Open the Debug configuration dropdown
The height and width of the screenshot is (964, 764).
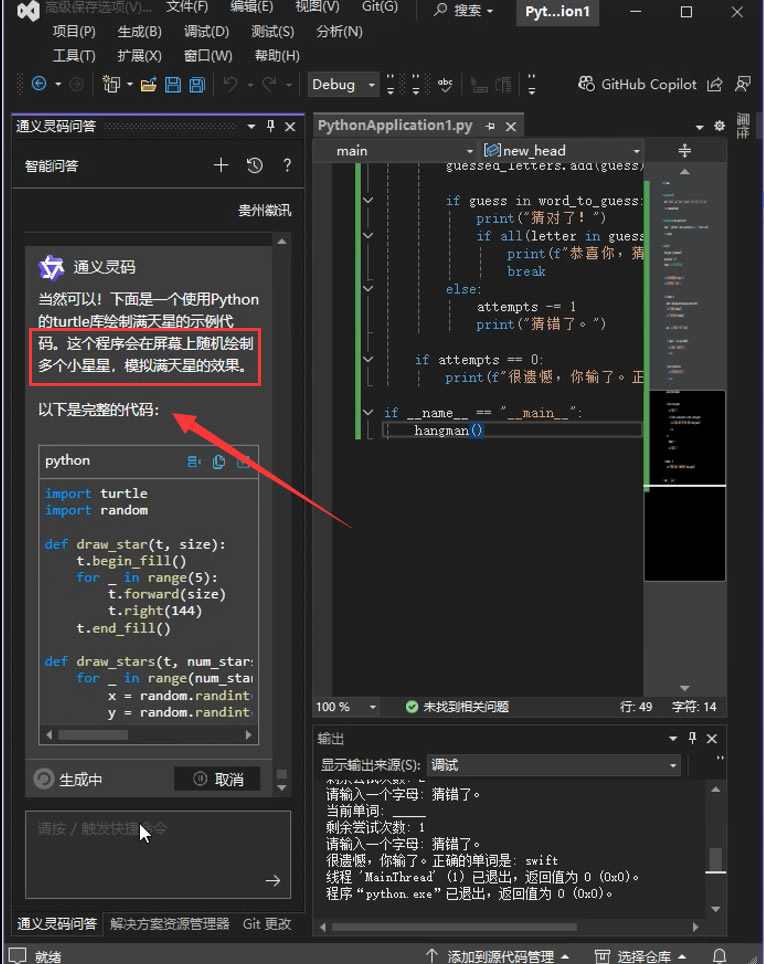[x=343, y=84]
